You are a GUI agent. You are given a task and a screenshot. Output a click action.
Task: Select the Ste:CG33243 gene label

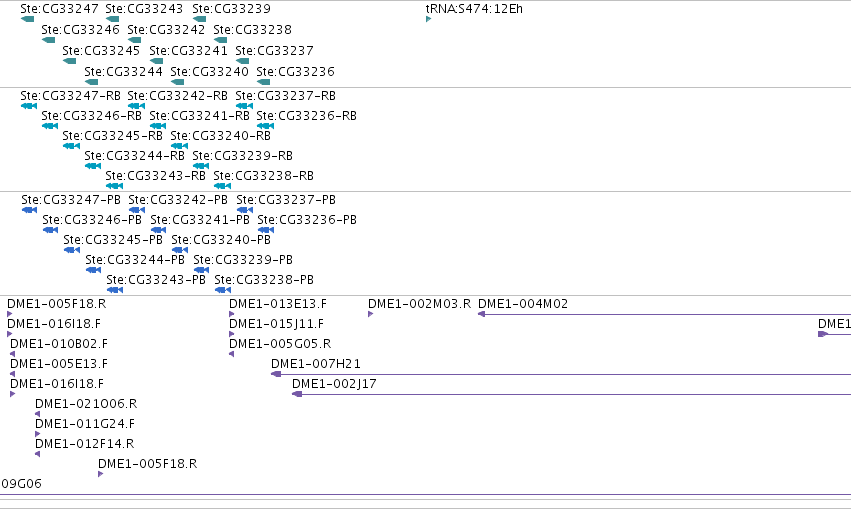click(x=144, y=9)
